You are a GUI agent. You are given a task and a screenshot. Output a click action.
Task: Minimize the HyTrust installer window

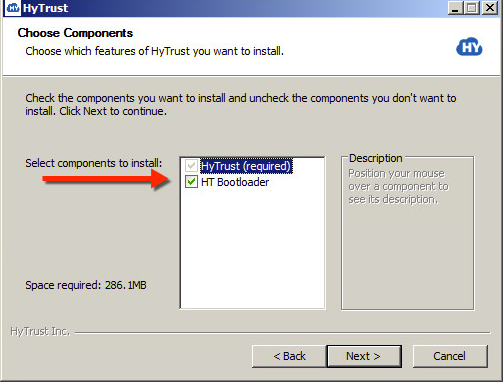coord(455,8)
